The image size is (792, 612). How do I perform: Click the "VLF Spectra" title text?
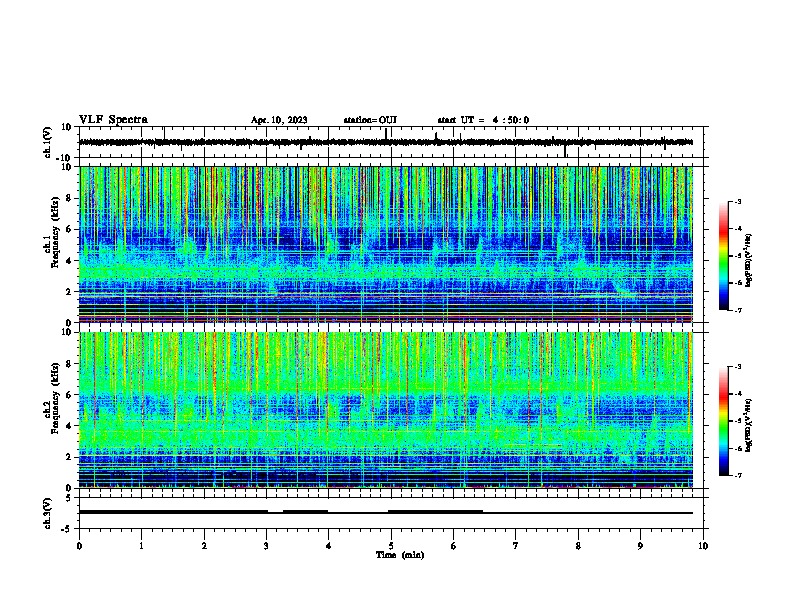pos(113,119)
